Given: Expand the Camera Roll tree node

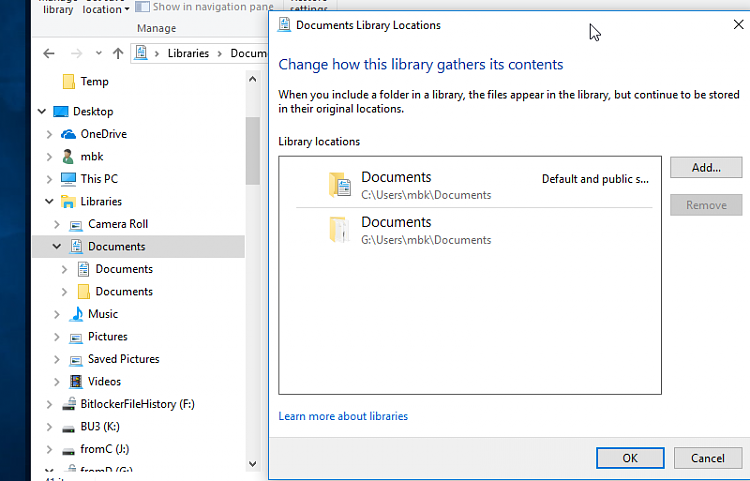Looking at the screenshot, I should 57,224.
